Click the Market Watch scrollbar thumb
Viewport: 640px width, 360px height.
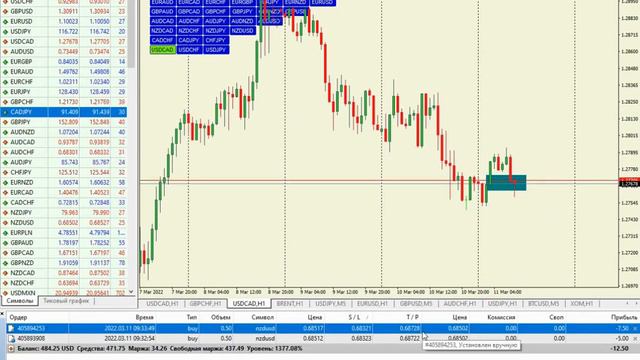point(131,33)
